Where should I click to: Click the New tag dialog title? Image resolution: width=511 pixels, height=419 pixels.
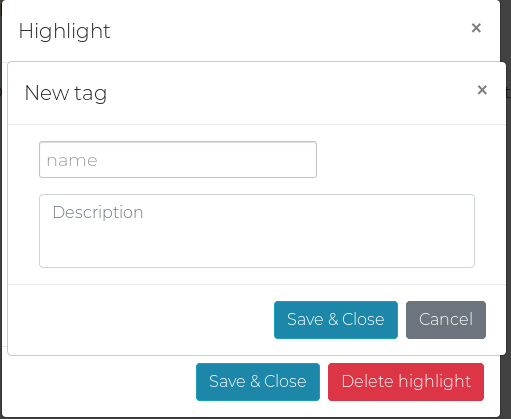(x=66, y=93)
